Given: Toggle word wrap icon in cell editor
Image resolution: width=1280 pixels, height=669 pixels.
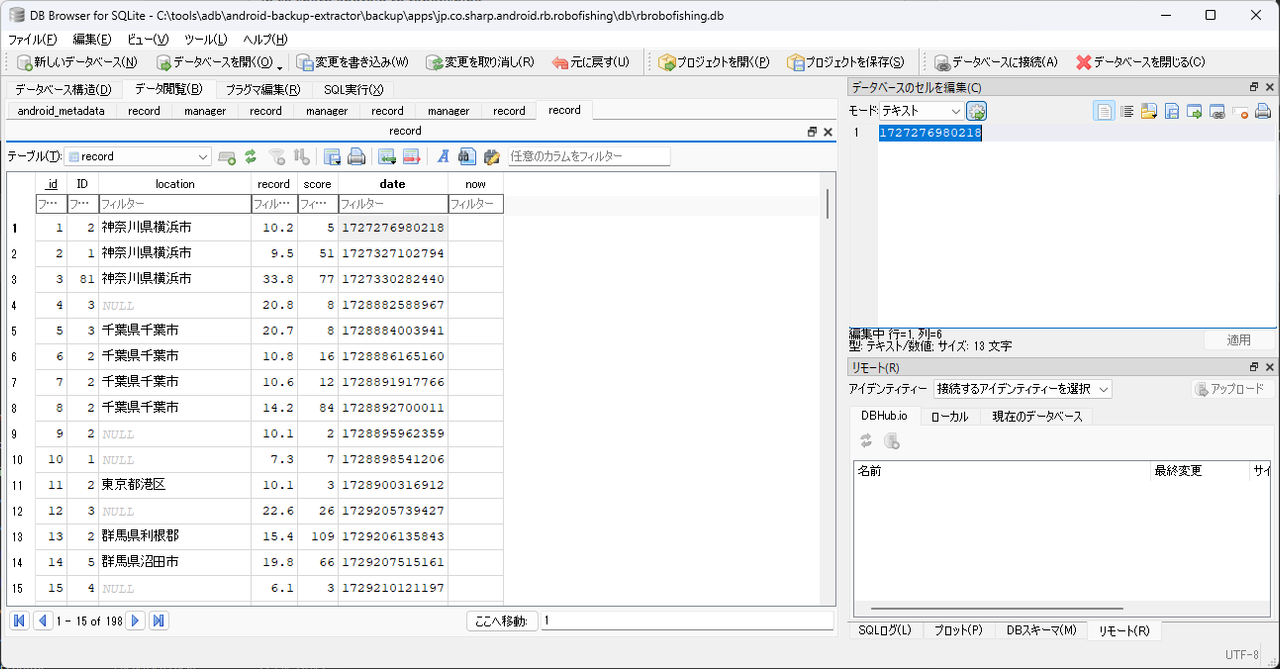Looking at the screenshot, I should coord(1126,111).
